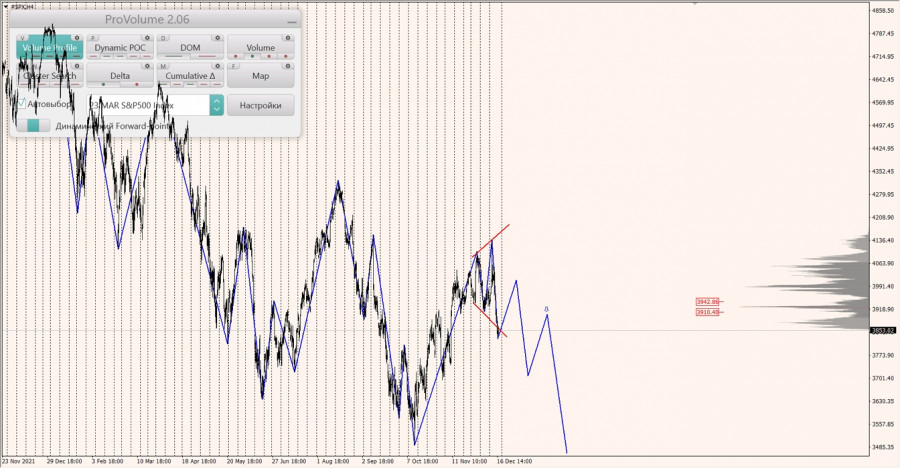
Task: Switch the Динамический Forward-Points toggle
Action: coord(34,126)
